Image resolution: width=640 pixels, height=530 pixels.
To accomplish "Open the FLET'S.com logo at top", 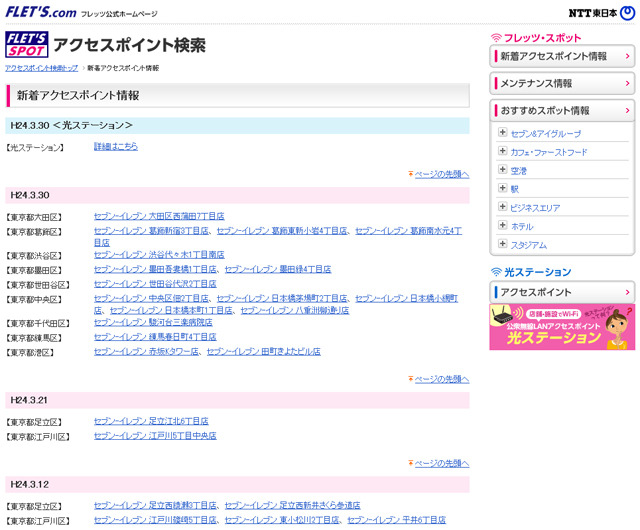I will [x=40, y=12].
